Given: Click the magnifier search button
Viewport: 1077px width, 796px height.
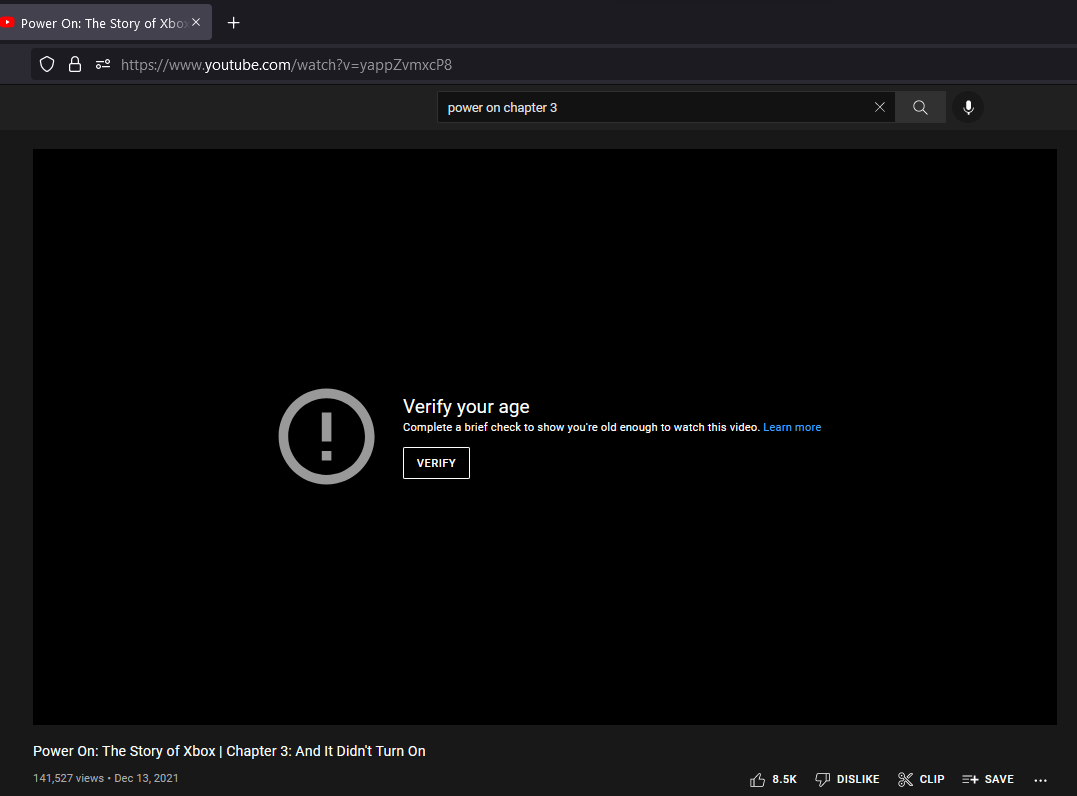Looking at the screenshot, I should click(920, 107).
